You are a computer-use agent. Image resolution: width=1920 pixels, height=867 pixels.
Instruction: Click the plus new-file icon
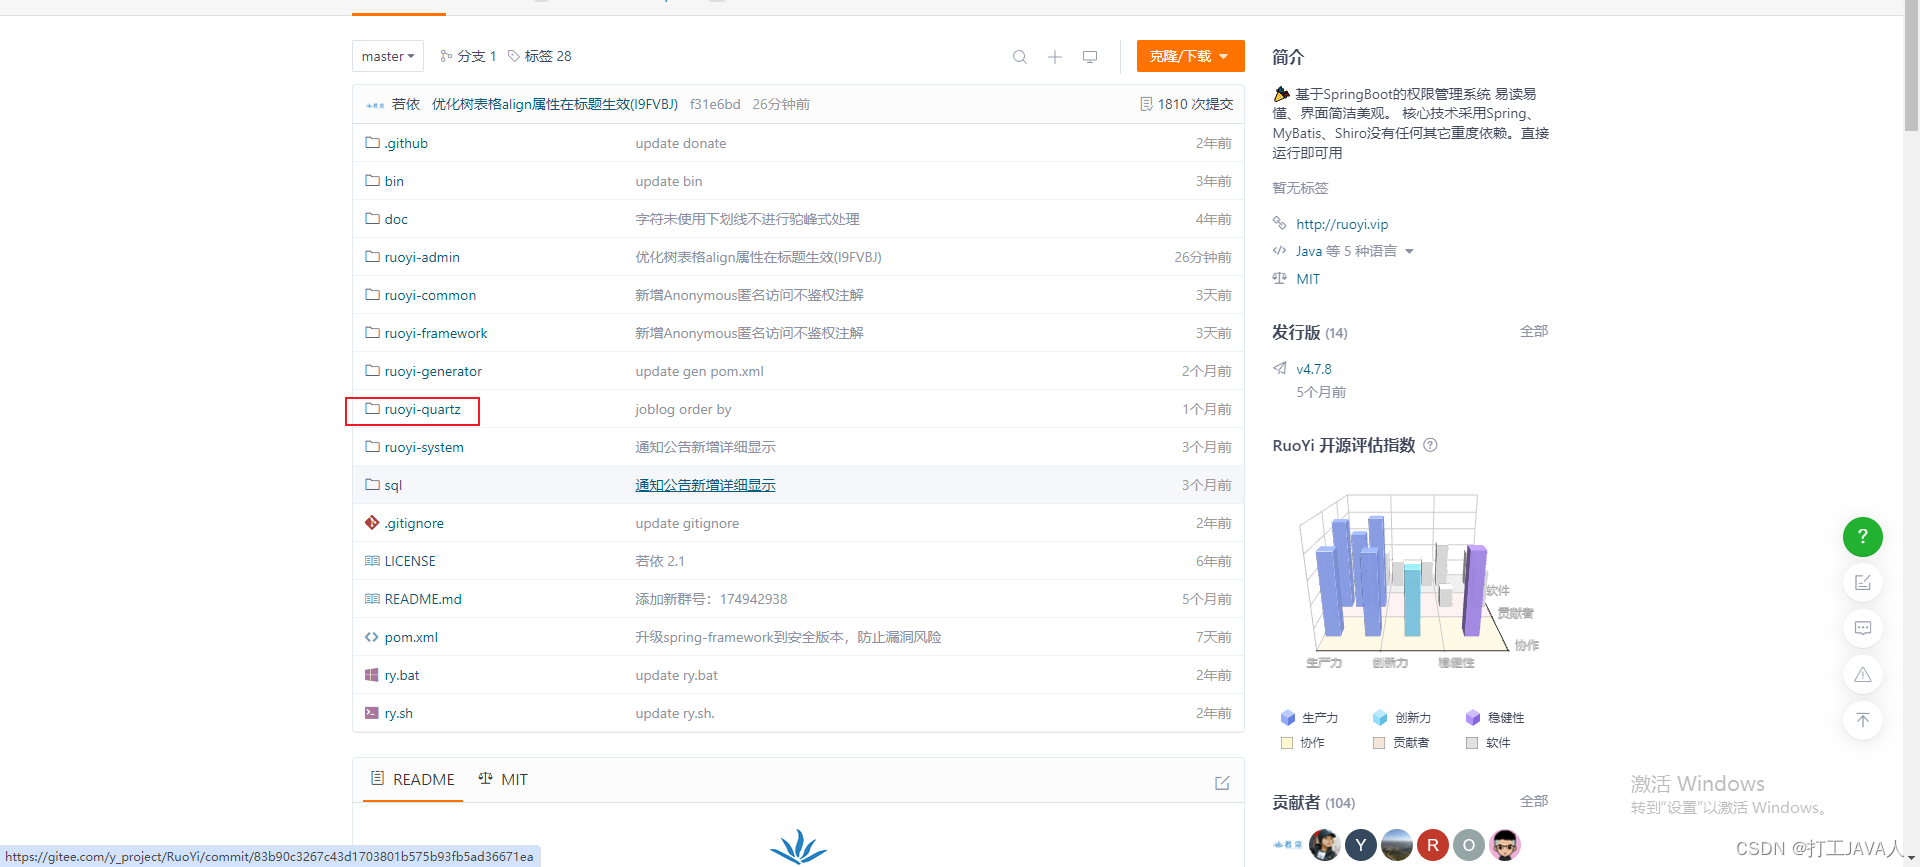1055,57
